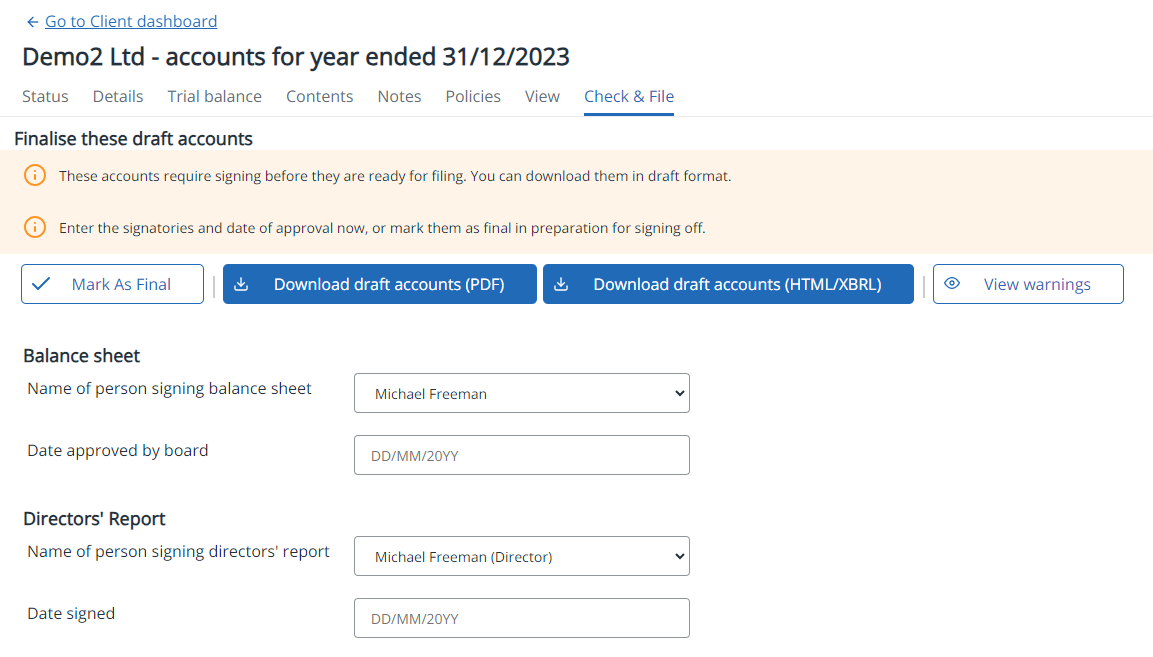The image size is (1153, 657).
Task: Select the Notes tab
Action: [x=399, y=97]
